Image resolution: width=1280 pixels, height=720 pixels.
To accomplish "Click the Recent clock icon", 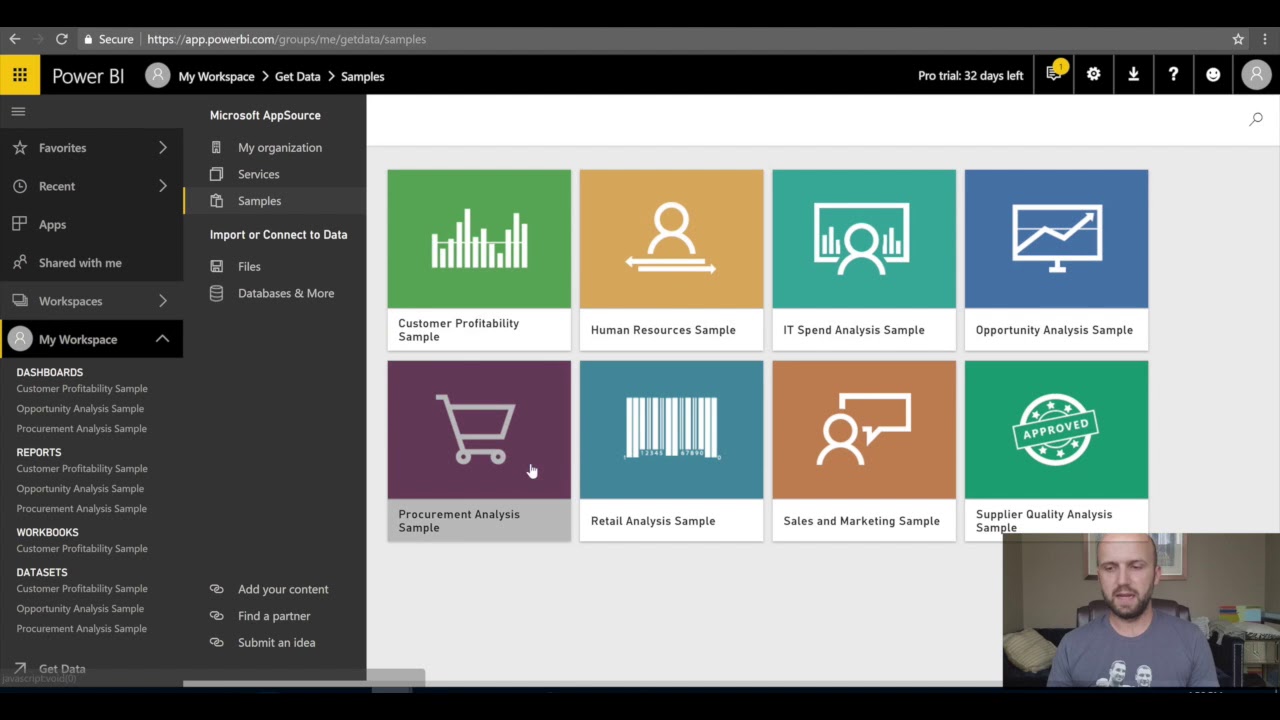I will (19, 186).
